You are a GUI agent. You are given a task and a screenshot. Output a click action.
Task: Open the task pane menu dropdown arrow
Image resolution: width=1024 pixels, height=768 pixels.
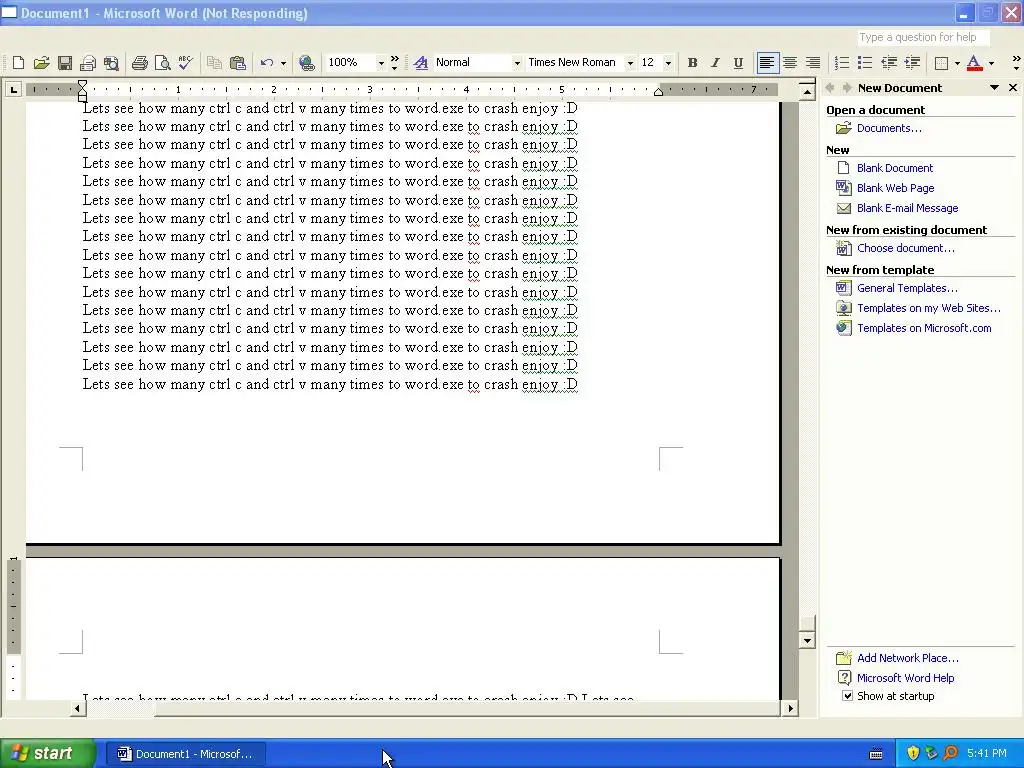point(995,88)
